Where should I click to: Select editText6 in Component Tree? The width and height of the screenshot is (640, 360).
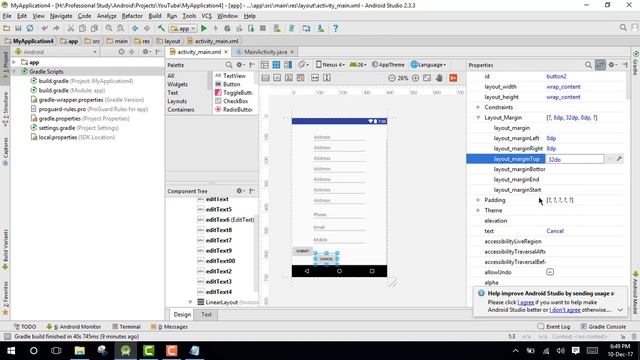pyautogui.click(x=225, y=220)
